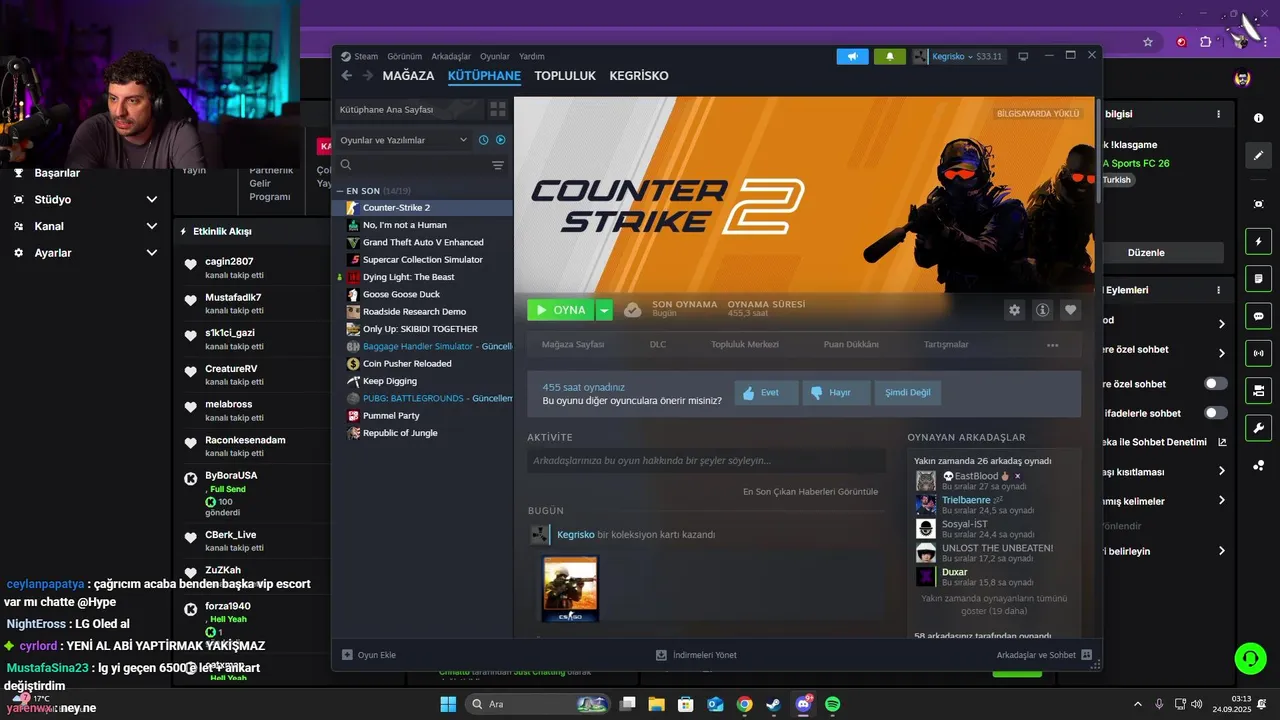Open the Play button options dropdown arrow
Image resolution: width=1280 pixels, height=720 pixels.
tap(604, 310)
